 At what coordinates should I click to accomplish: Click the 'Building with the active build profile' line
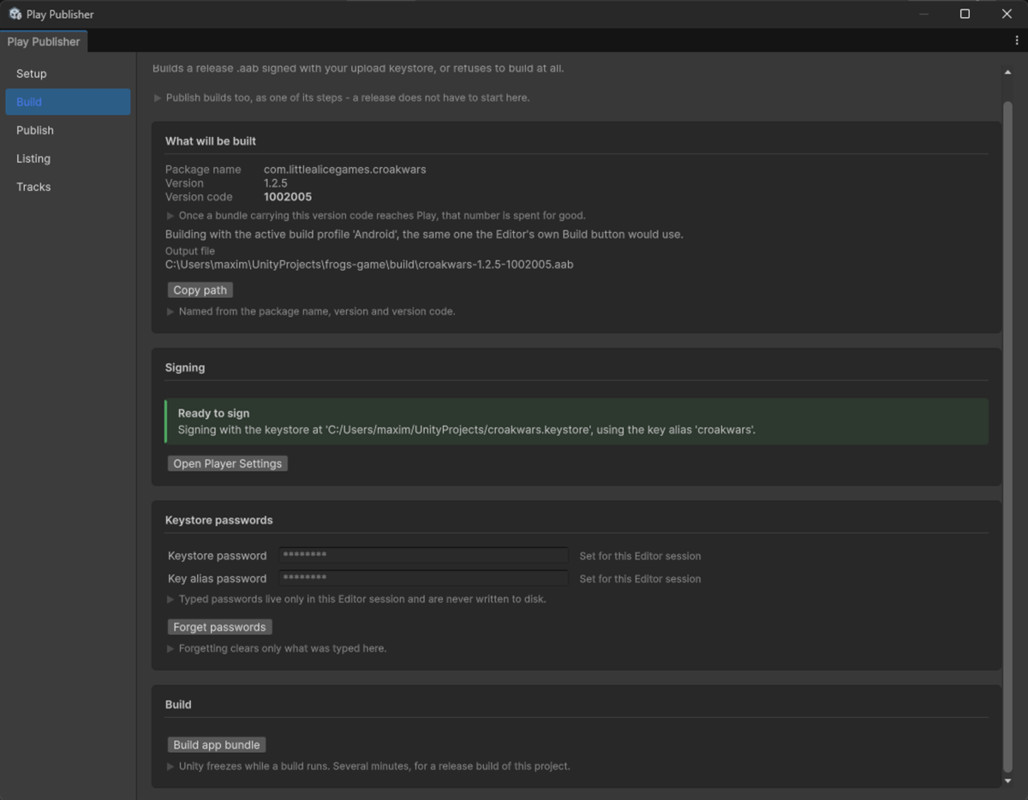(x=424, y=234)
